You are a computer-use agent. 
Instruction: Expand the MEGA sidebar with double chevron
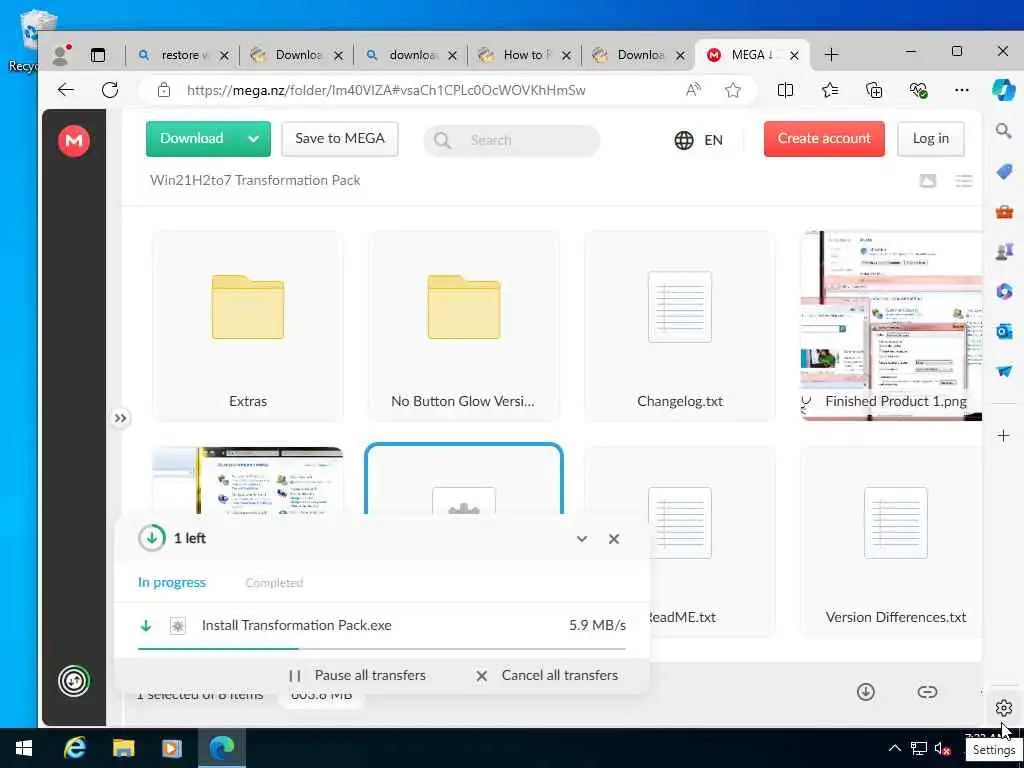pos(120,418)
